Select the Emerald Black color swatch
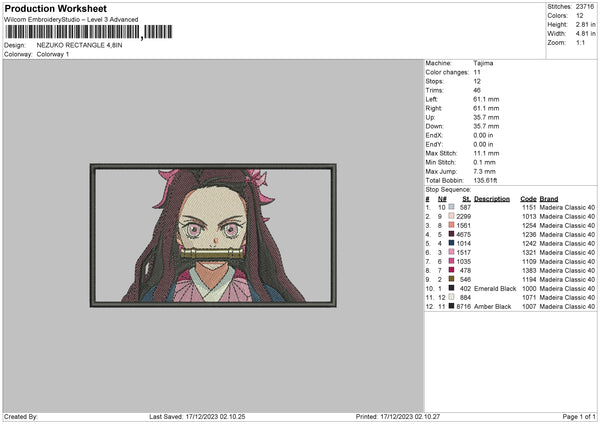This screenshot has width=600, height=424. [452, 288]
